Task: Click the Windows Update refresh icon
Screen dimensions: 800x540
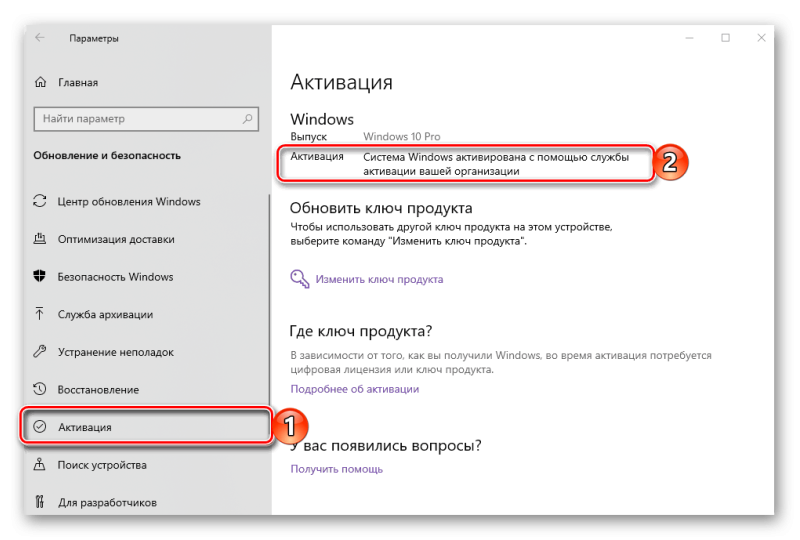Action: (x=40, y=201)
